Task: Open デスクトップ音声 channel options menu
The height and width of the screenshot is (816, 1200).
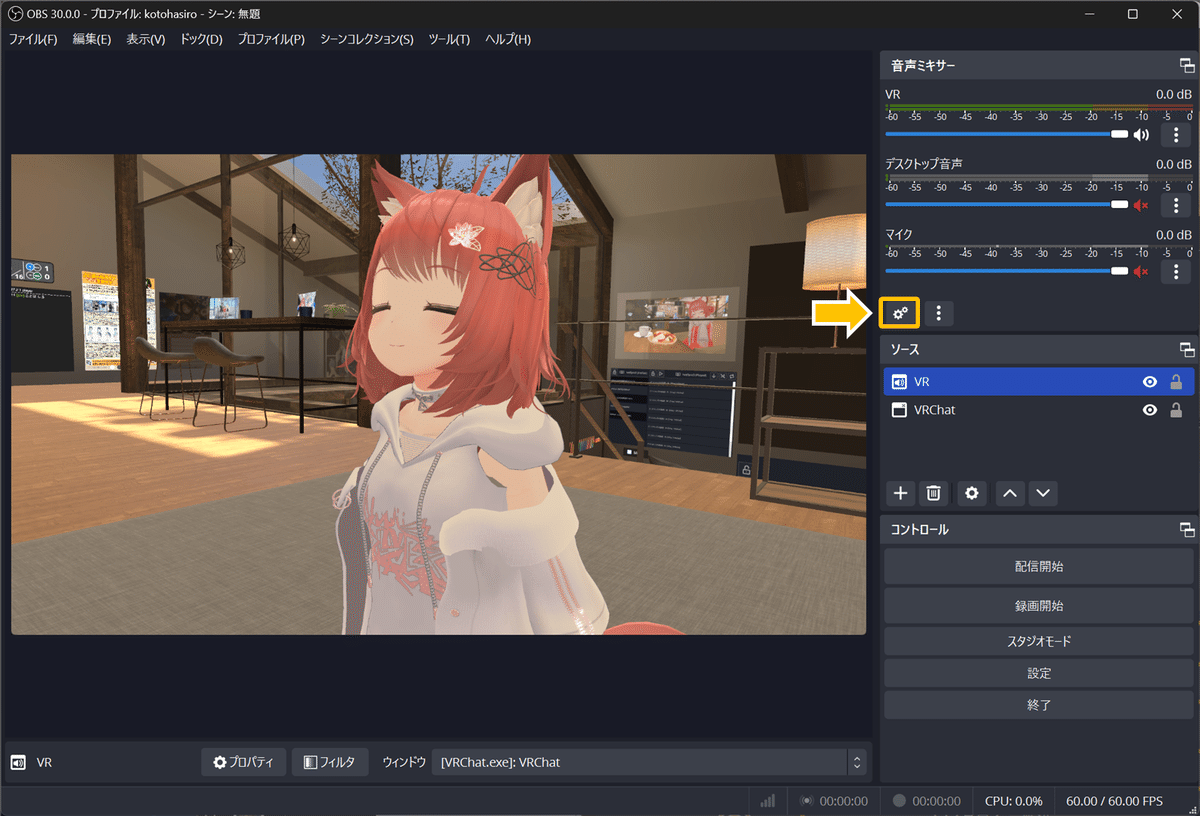Action: (1176, 205)
